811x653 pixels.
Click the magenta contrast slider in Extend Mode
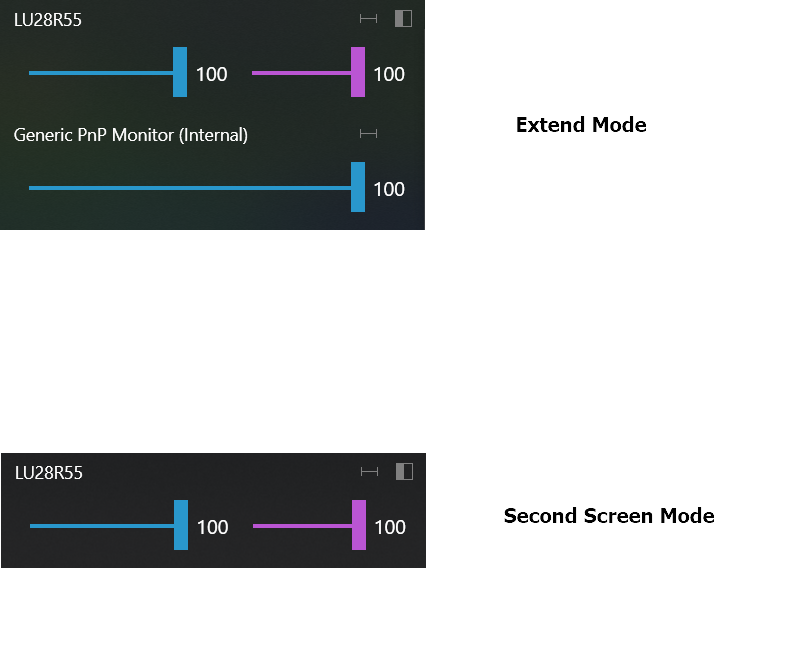coord(357,73)
